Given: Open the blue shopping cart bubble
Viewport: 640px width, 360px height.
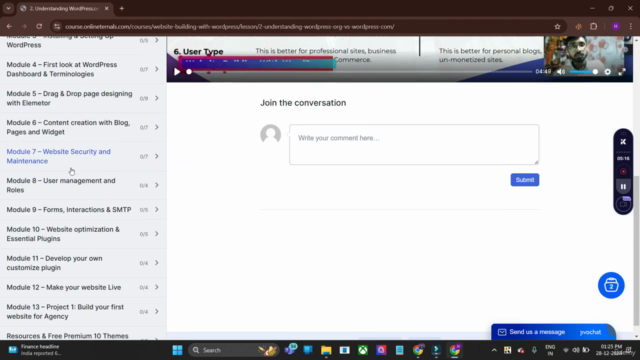Looking at the screenshot, I should click(x=611, y=285).
